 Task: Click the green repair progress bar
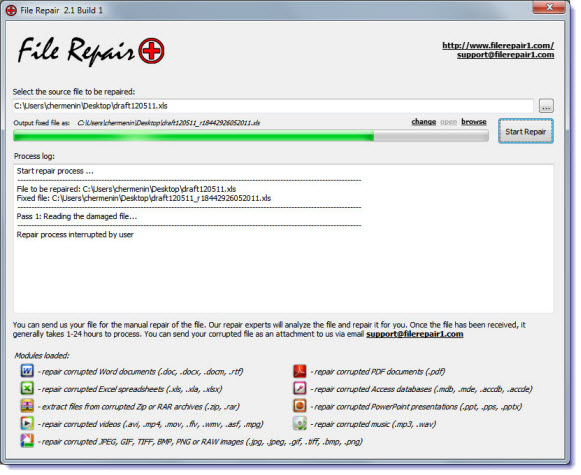251,136
